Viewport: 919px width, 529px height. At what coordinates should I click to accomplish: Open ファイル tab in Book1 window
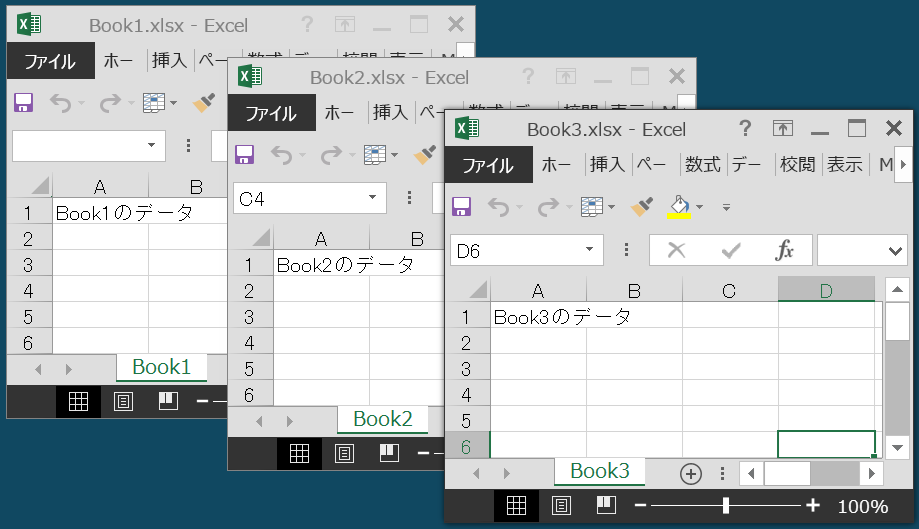pos(50,61)
